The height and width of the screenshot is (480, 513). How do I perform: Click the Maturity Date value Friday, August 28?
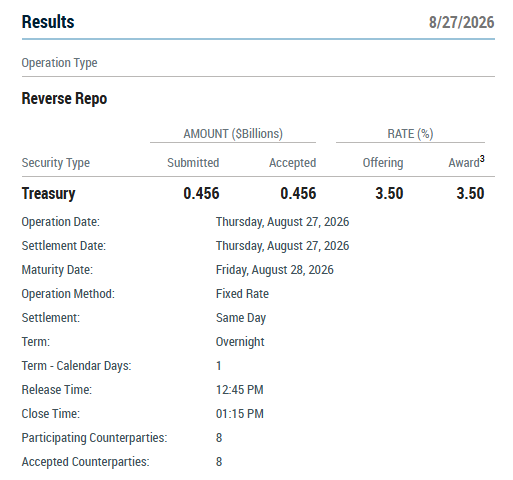[275, 270]
